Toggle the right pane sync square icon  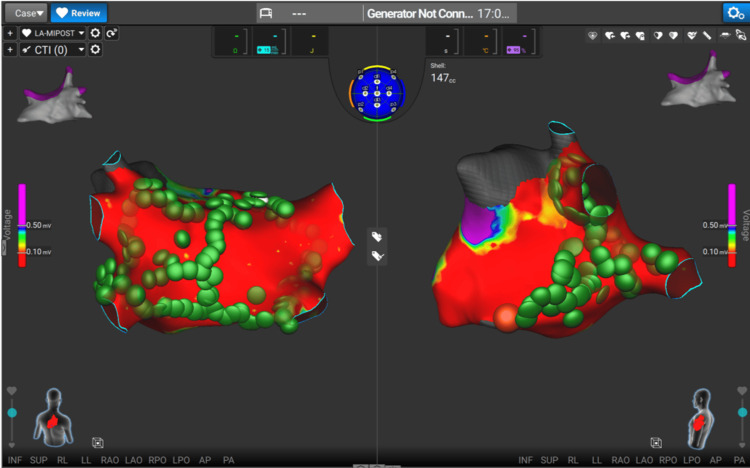click(x=656, y=443)
